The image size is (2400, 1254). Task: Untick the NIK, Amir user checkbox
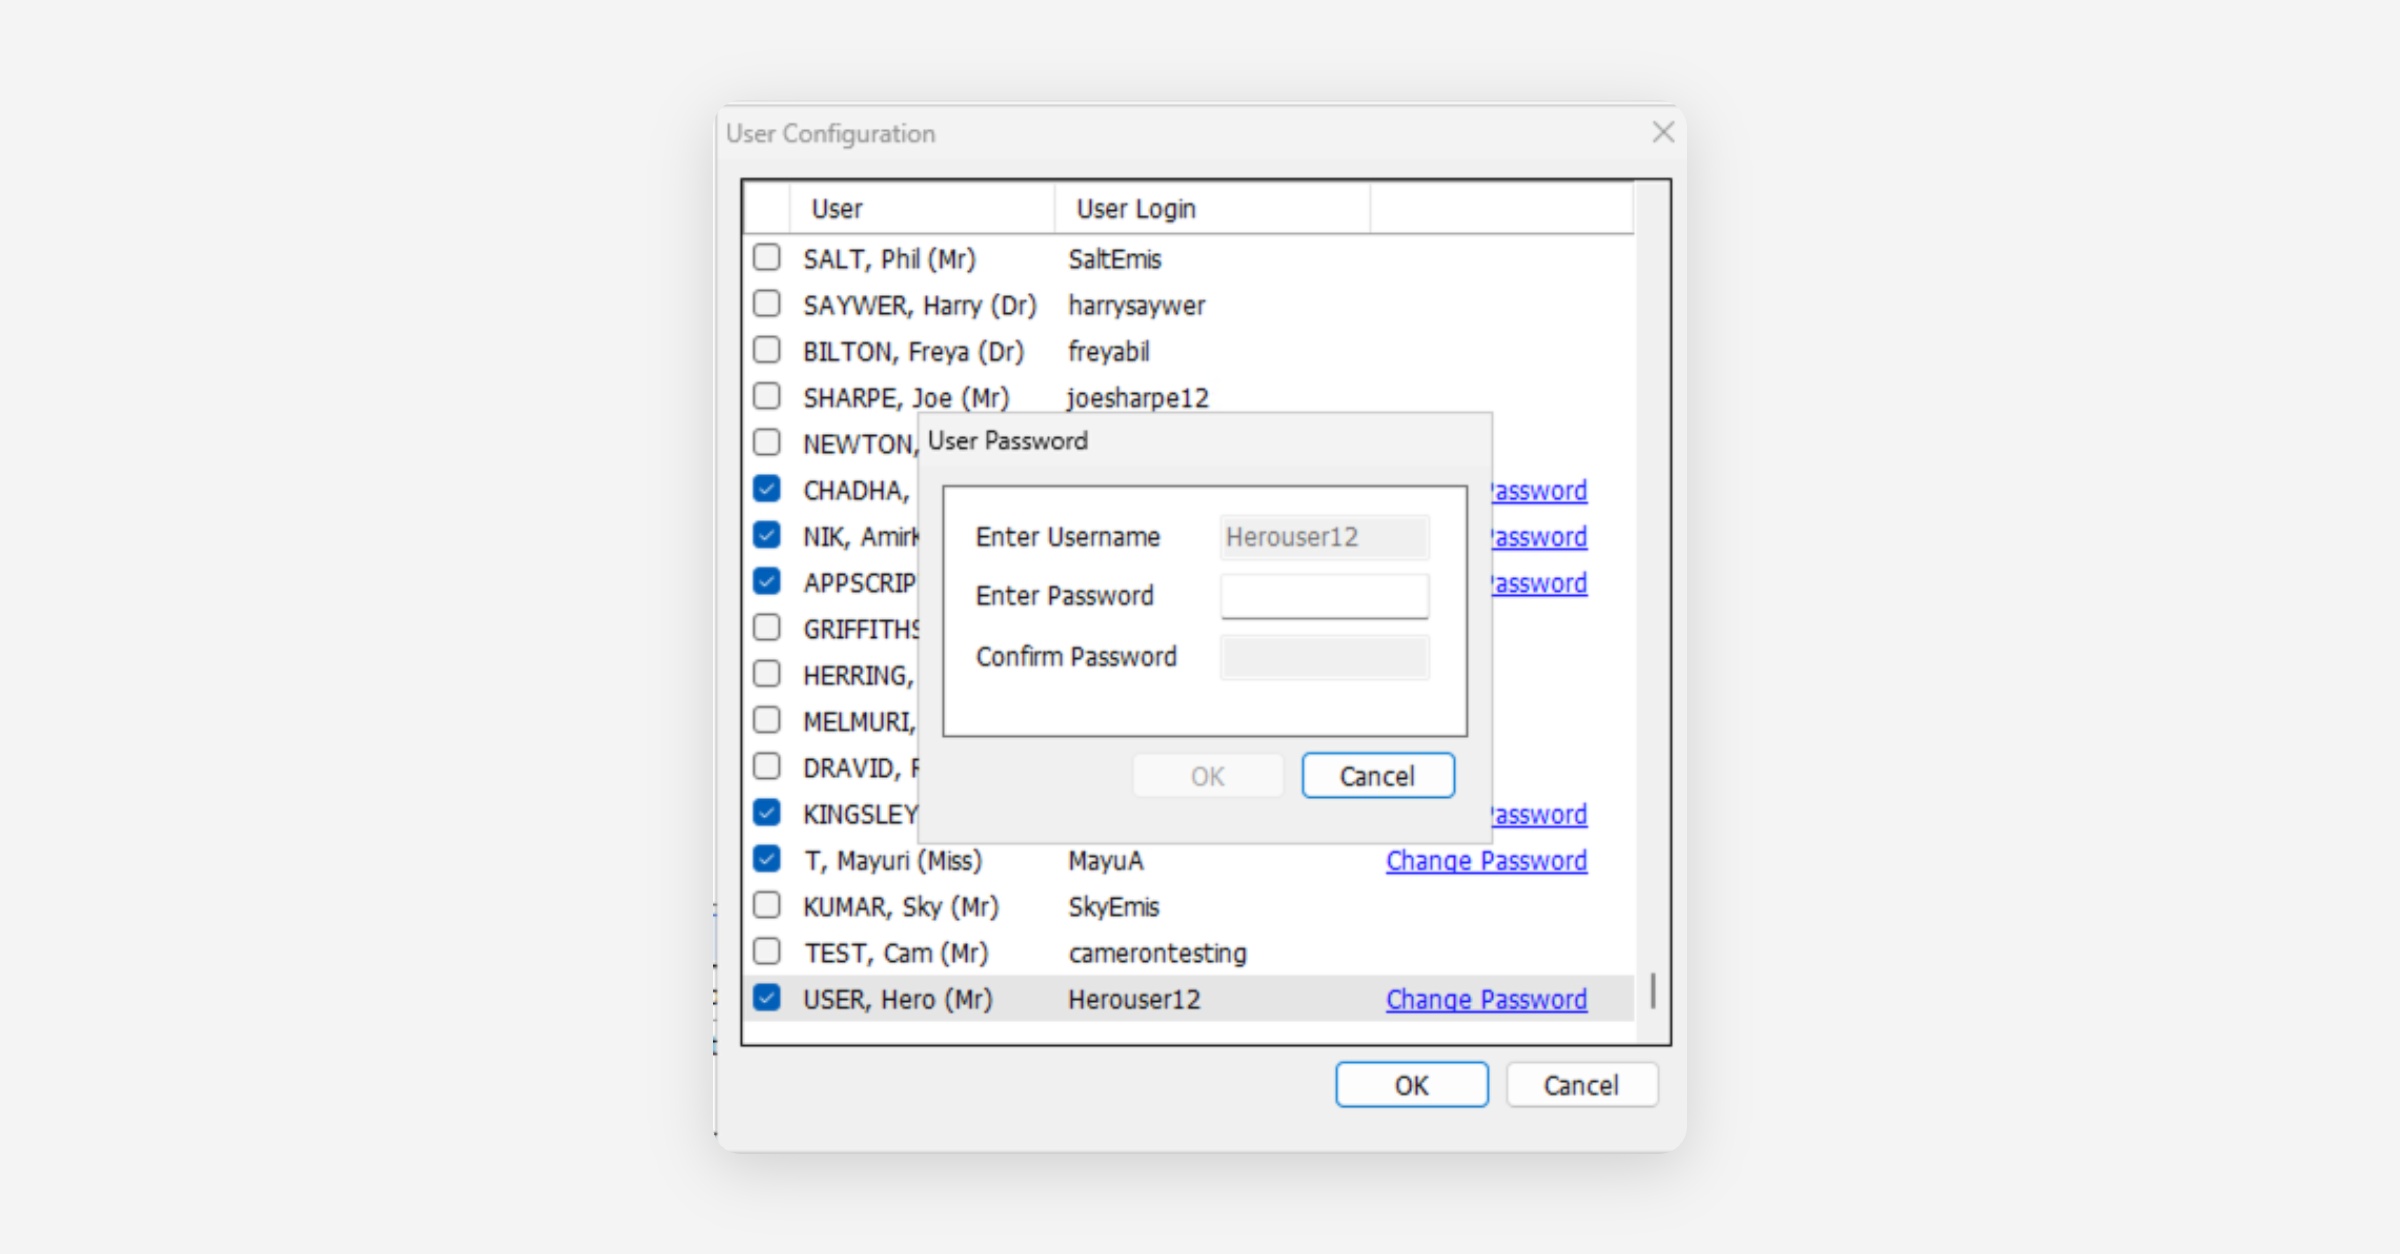tap(767, 535)
